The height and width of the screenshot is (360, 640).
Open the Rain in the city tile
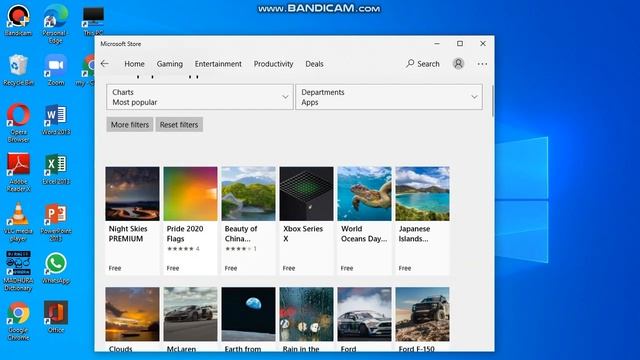pyautogui.click(x=306, y=319)
